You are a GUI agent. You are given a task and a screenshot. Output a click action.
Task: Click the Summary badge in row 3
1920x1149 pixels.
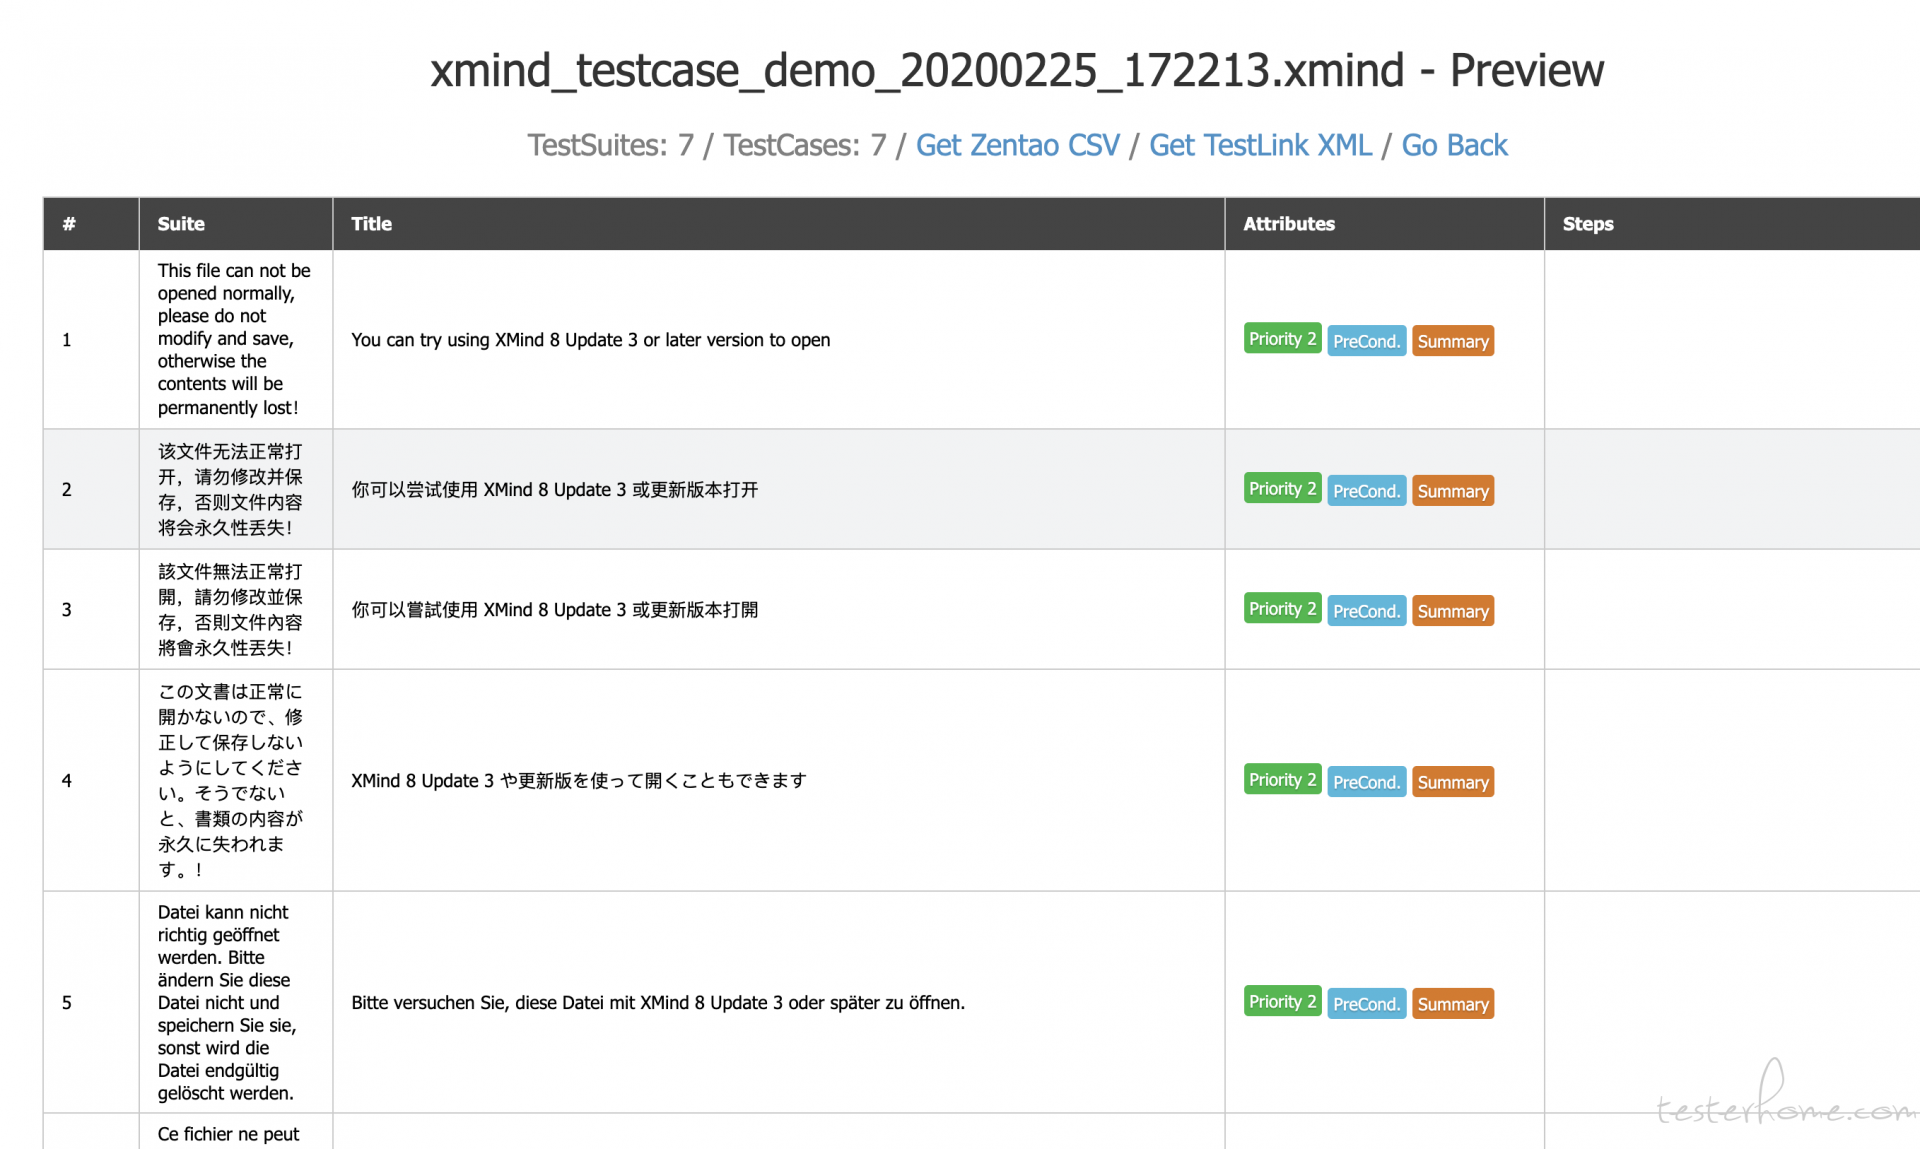click(x=1453, y=611)
